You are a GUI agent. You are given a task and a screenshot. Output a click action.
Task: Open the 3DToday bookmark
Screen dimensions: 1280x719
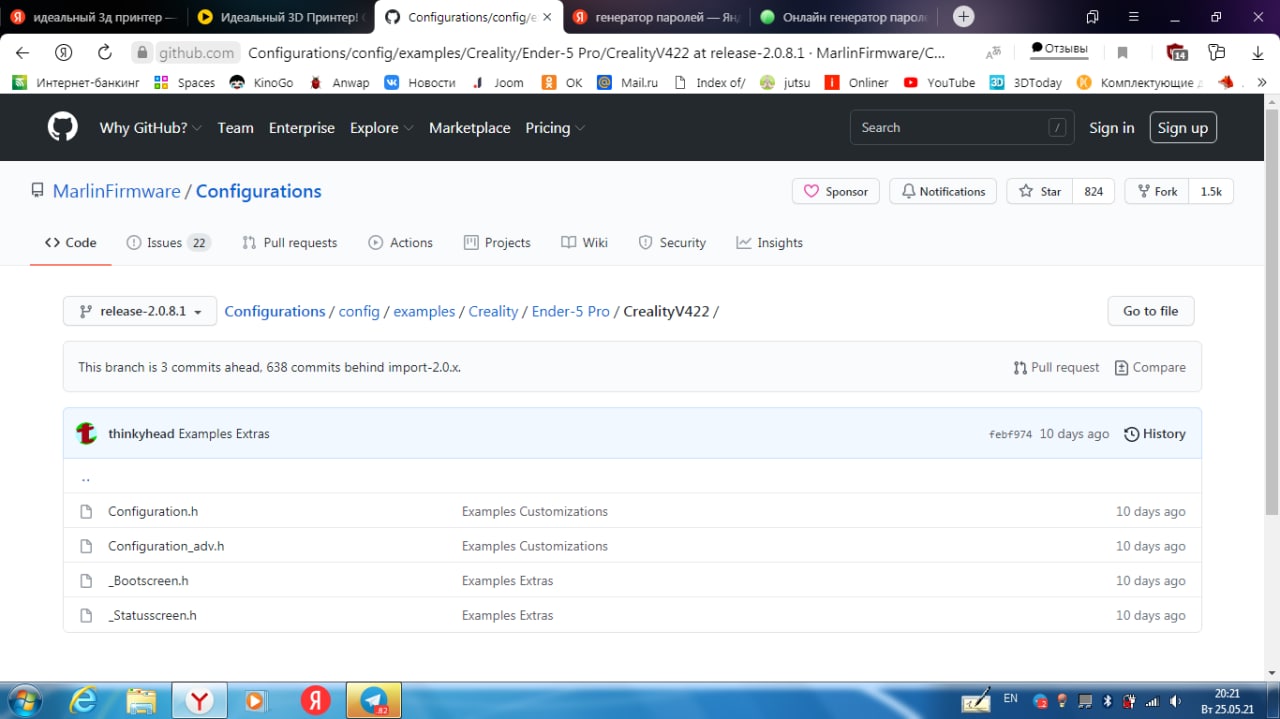coord(1025,83)
